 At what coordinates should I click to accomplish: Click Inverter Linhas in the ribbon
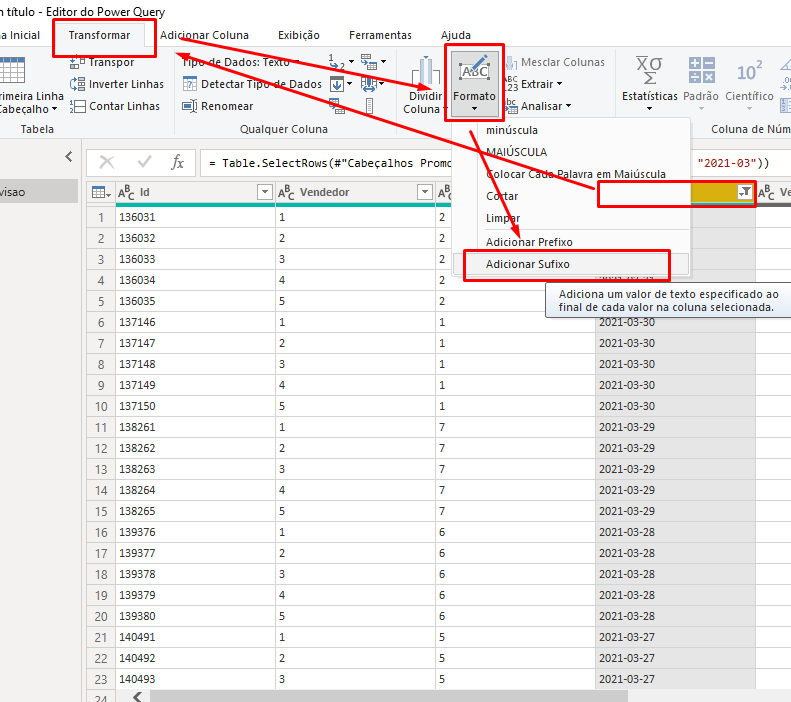click(x=117, y=84)
